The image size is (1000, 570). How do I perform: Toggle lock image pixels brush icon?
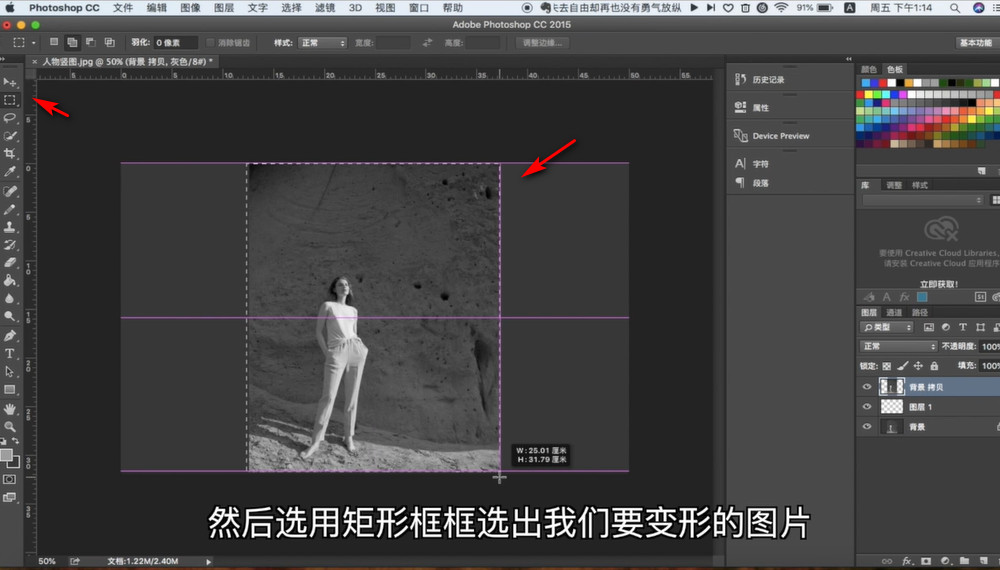tap(902, 366)
